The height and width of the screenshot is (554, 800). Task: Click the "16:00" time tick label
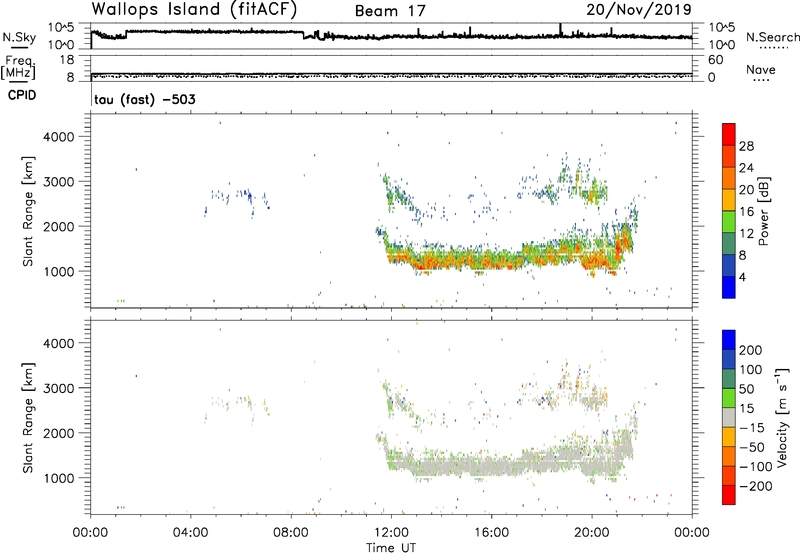point(491,533)
